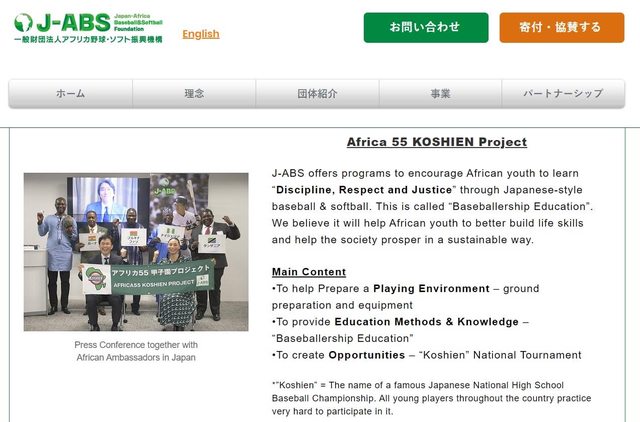The height and width of the screenshot is (422, 640).
Task: Click the Japanese organization name under the logo
Action: 88,40
